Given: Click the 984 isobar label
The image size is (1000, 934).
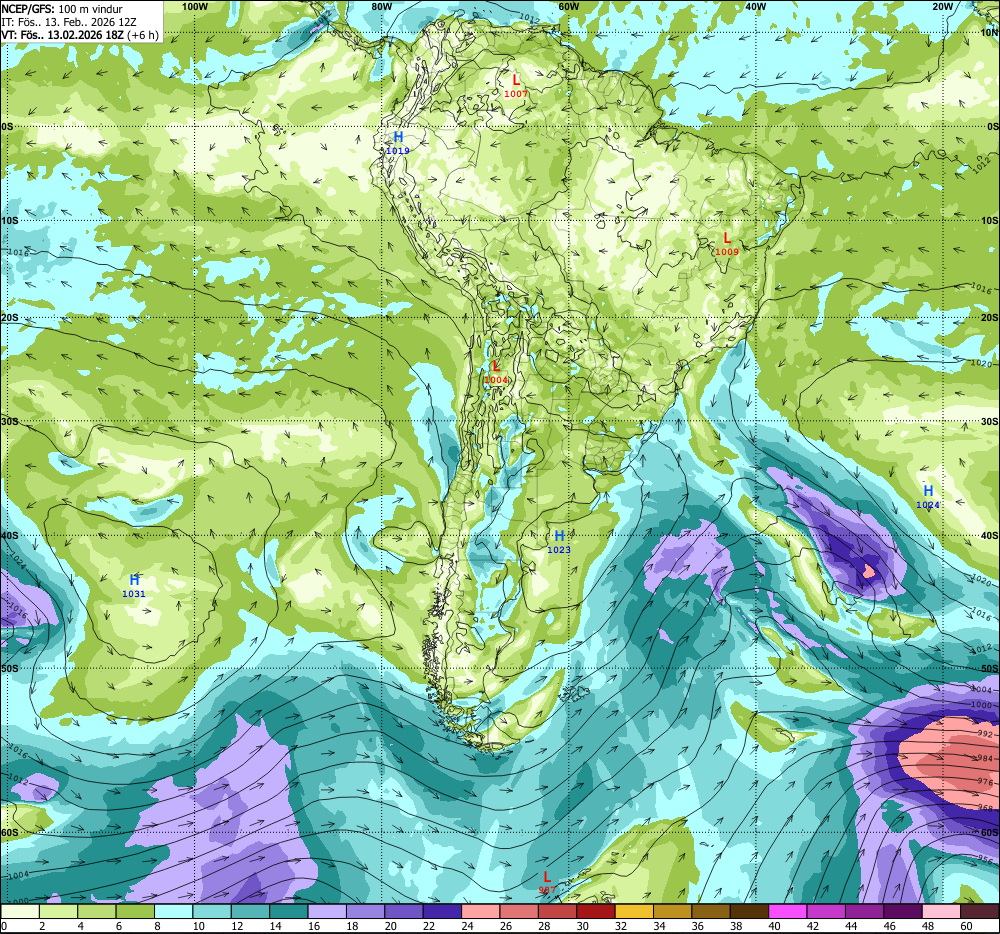Looking at the screenshot, I should [985, 758].
